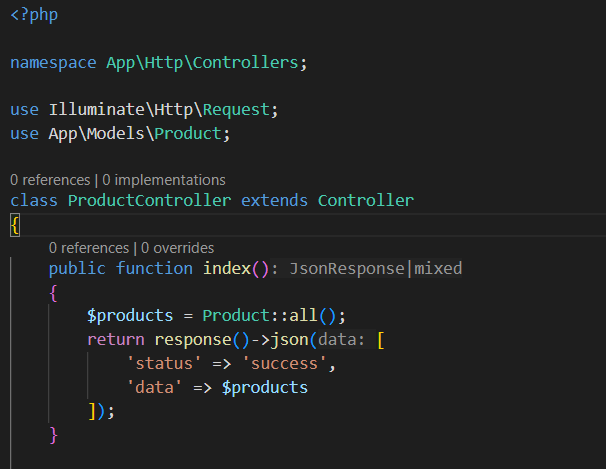Click the index function name

[x=226, y=268]
